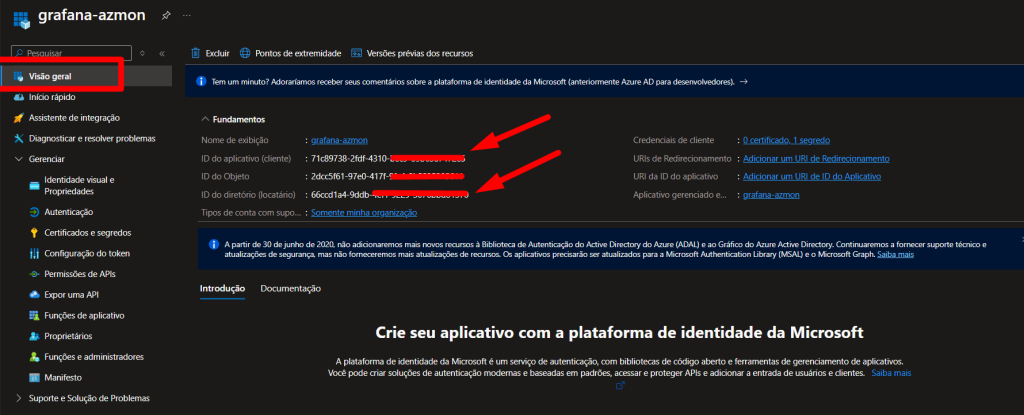Click the Pontos de extremidade globe icon
Screen dimensions: 1024x415
[245, 53]
